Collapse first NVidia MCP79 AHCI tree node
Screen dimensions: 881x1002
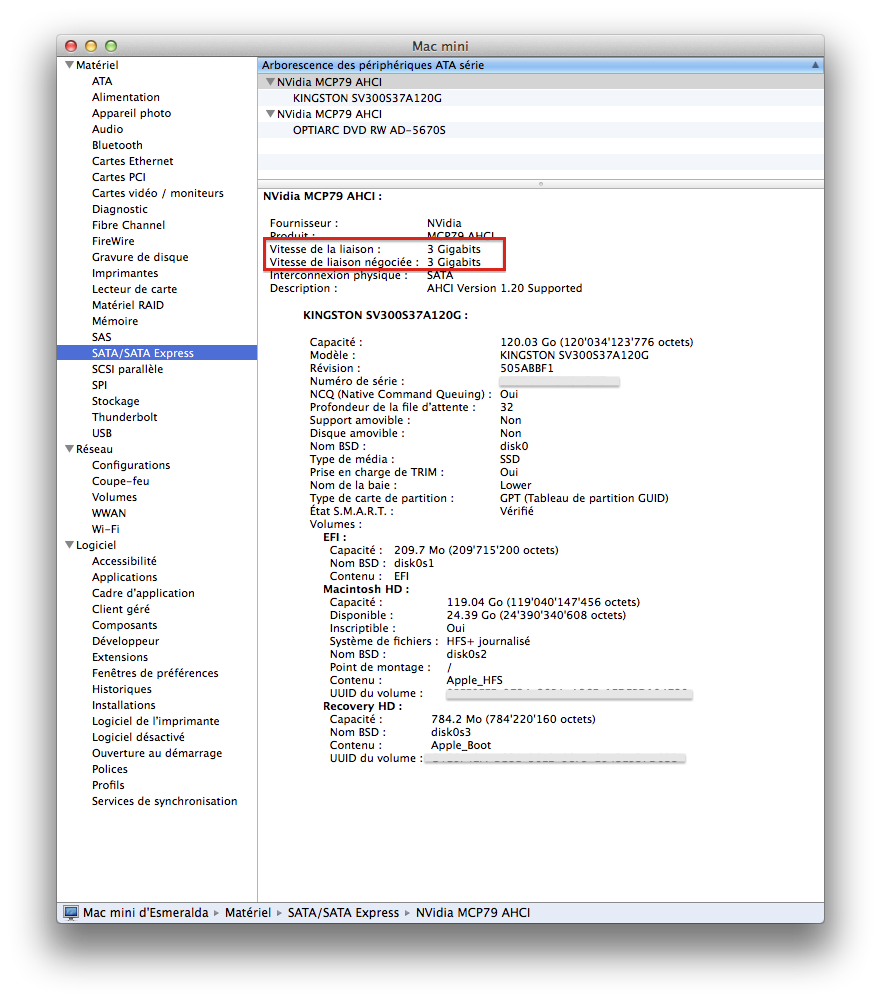click(x=270, y=82)
